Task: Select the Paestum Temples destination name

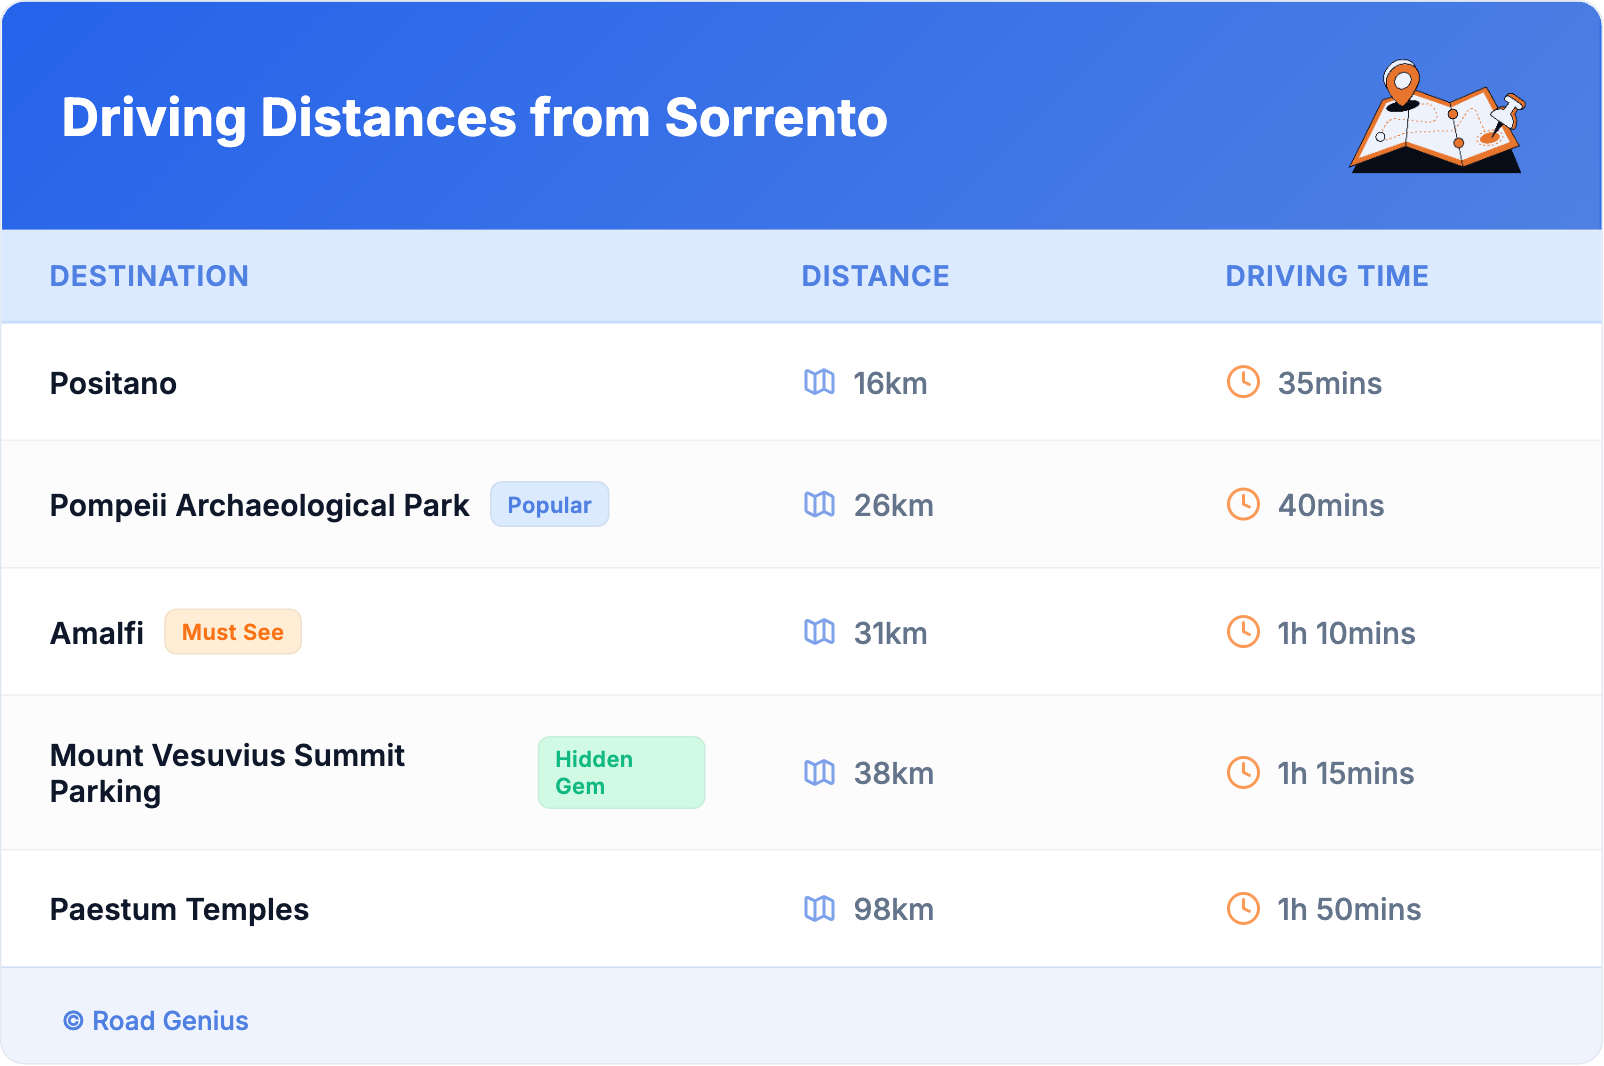Action: [179, 909]
